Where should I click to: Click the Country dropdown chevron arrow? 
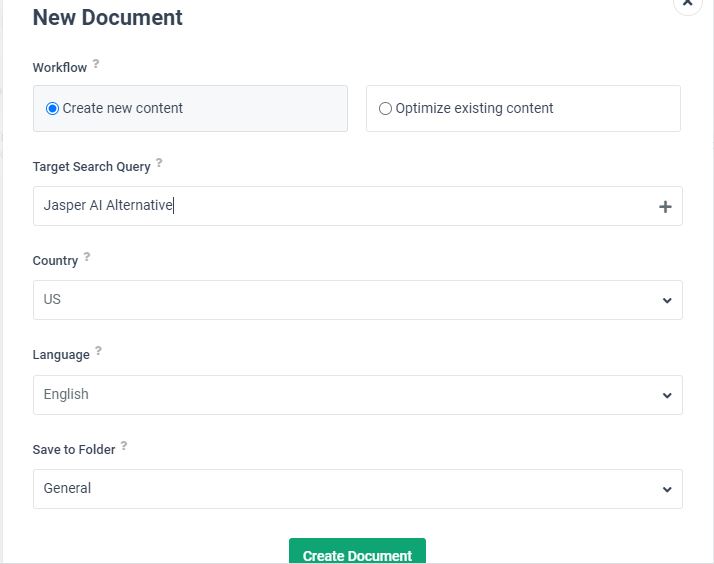tap(667, 301)
